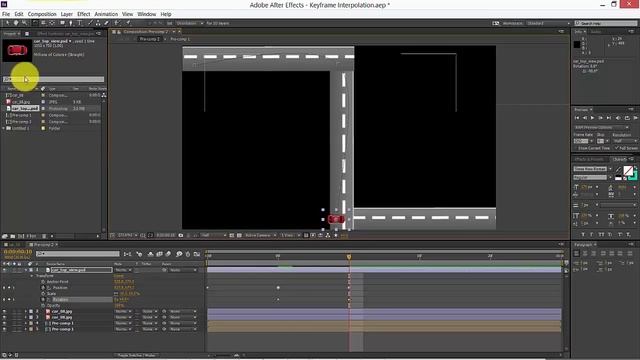Viewport: 640px width, 360px height.
Task: Open car_top_view.psd Parent dropdown
Action: tap(182, 270)
